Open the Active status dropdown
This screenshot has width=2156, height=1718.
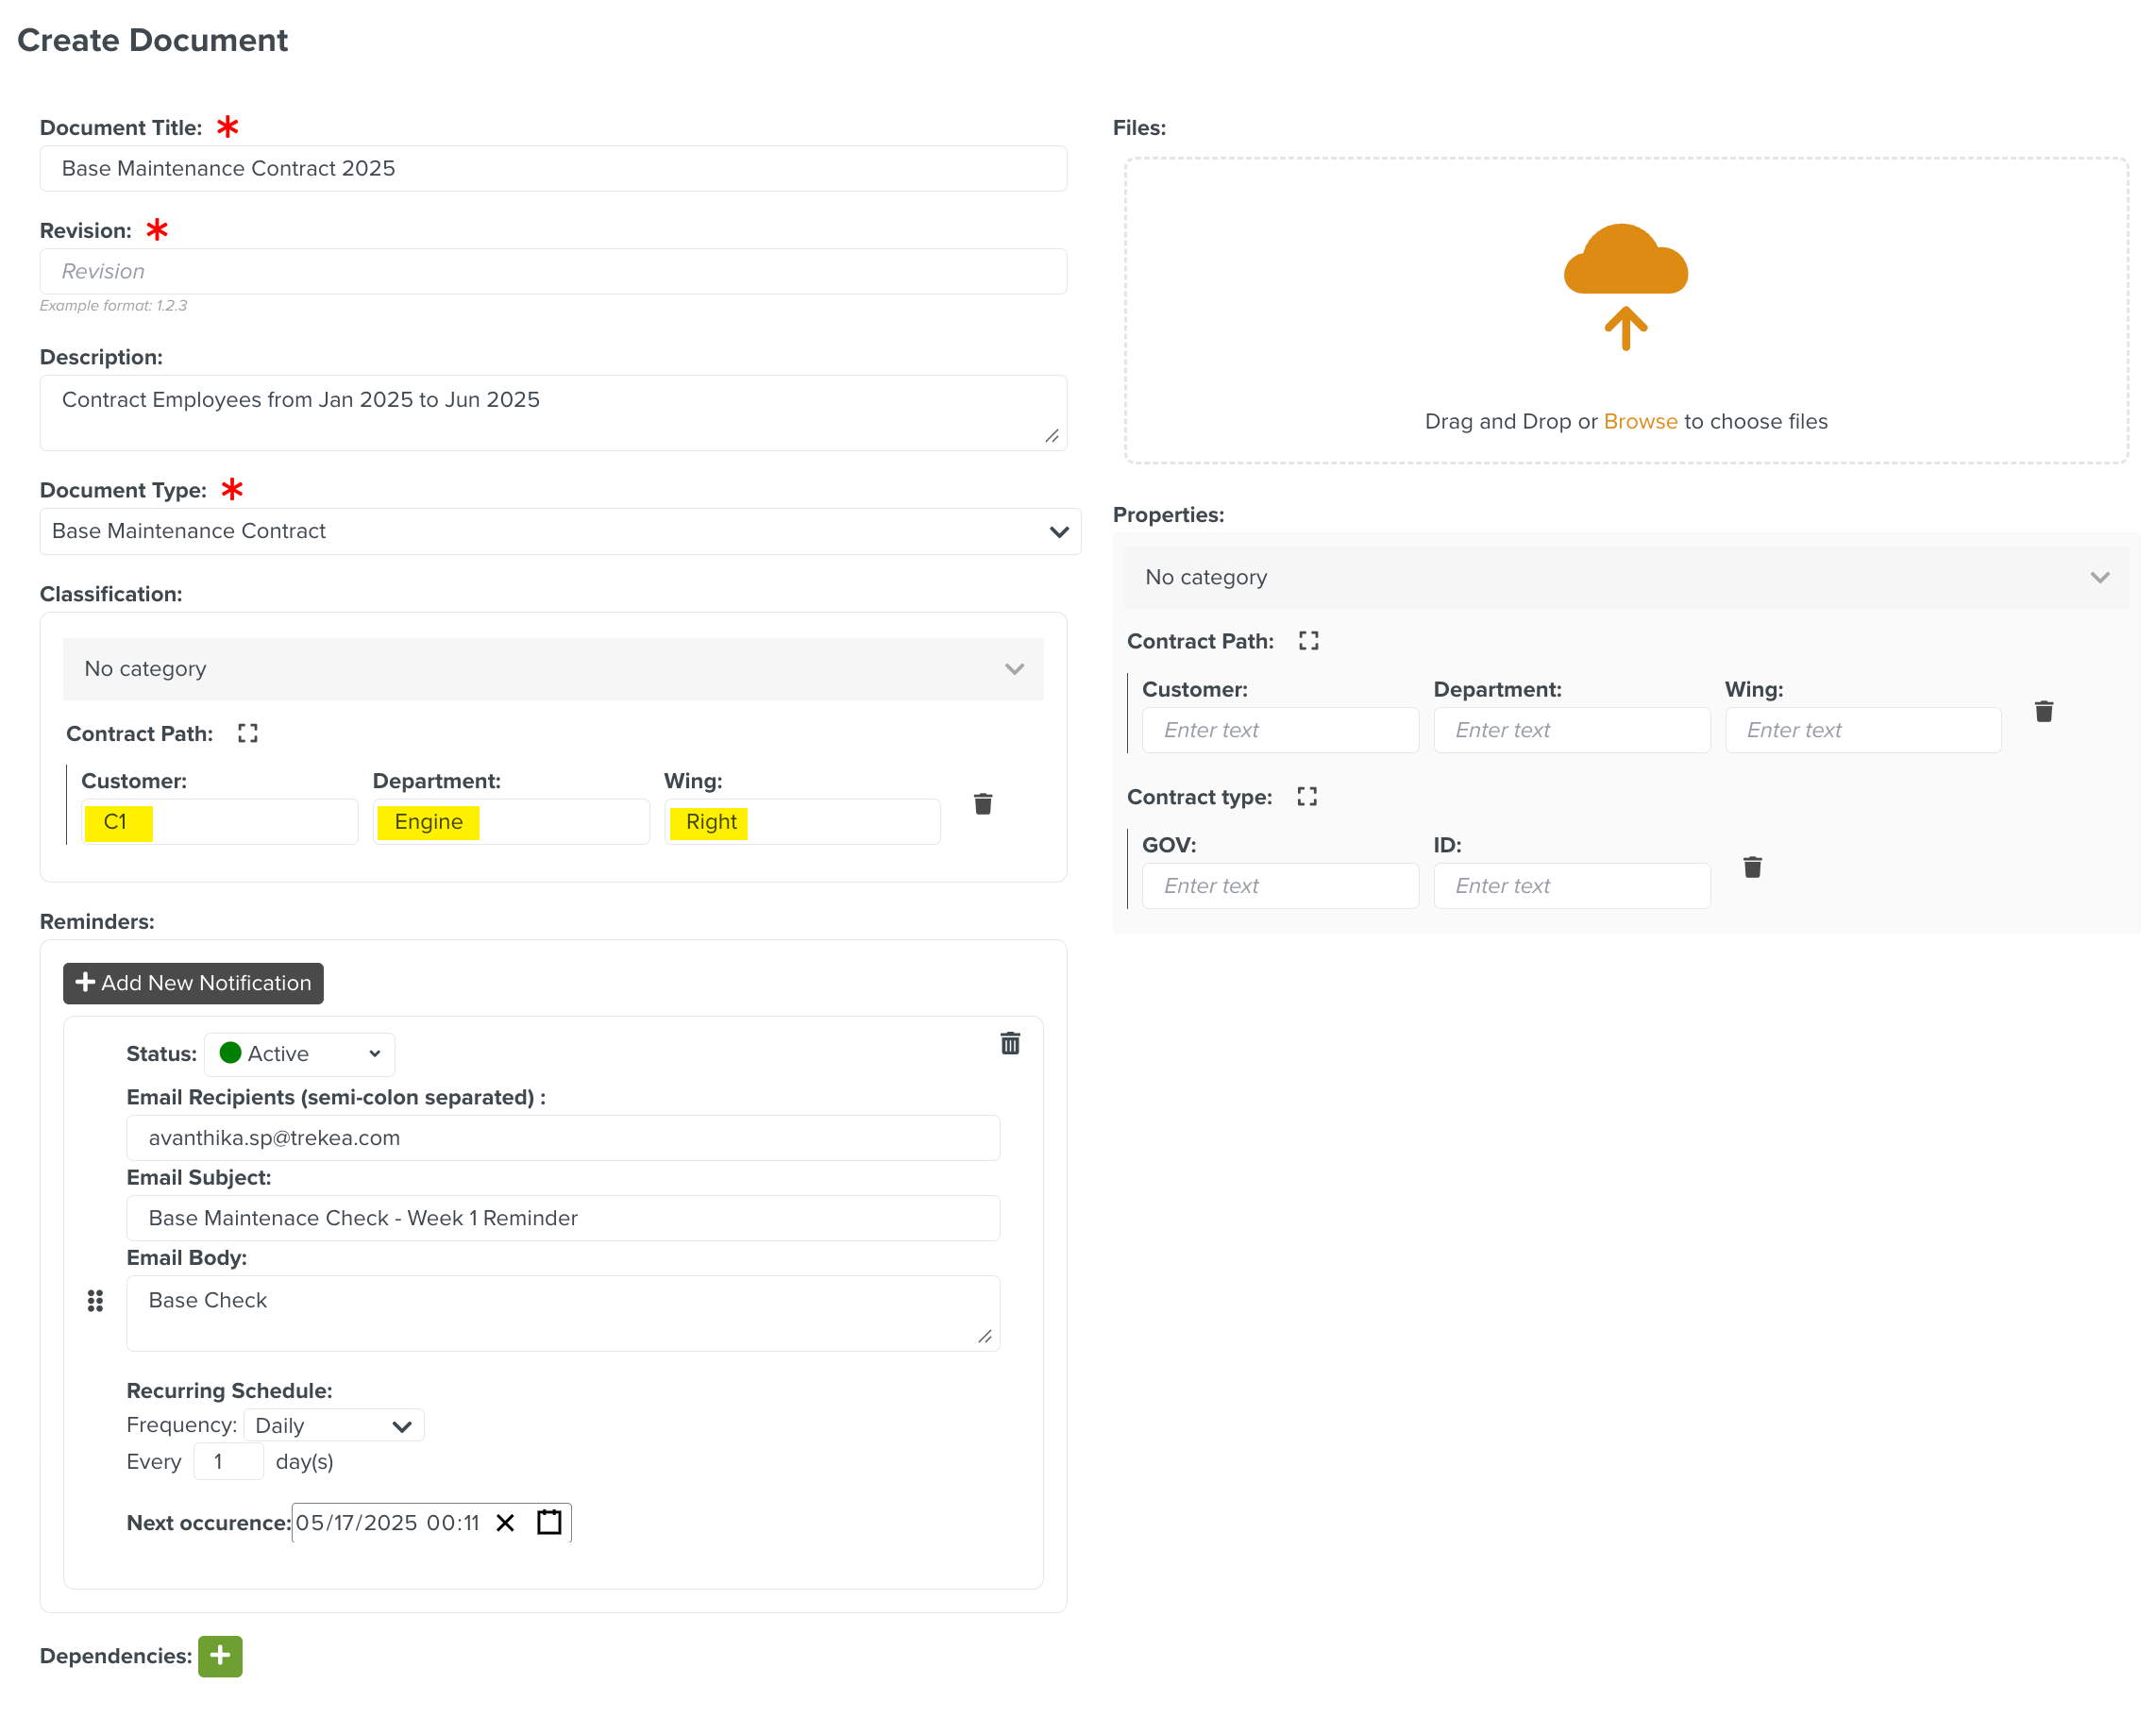click(300, 1053)
